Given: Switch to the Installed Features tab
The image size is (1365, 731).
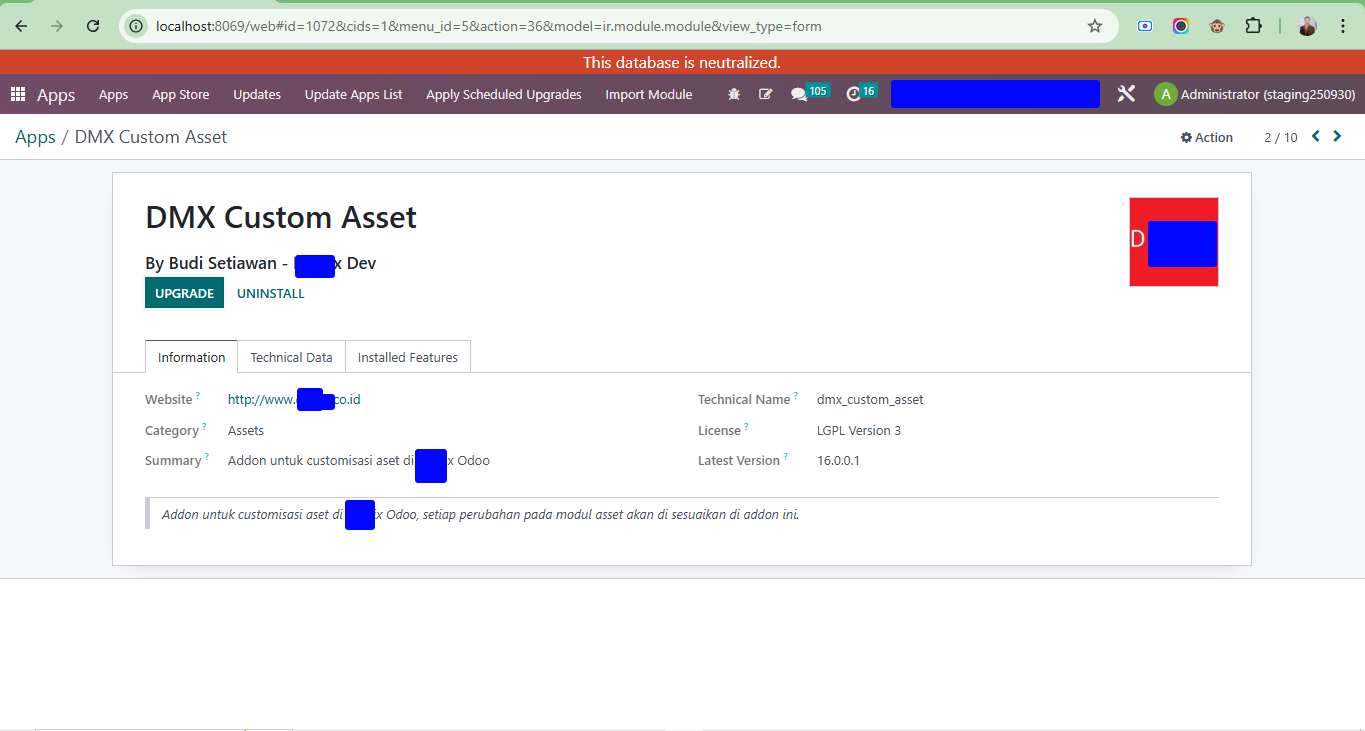Looking at the screenshot, I should [408, 357].
